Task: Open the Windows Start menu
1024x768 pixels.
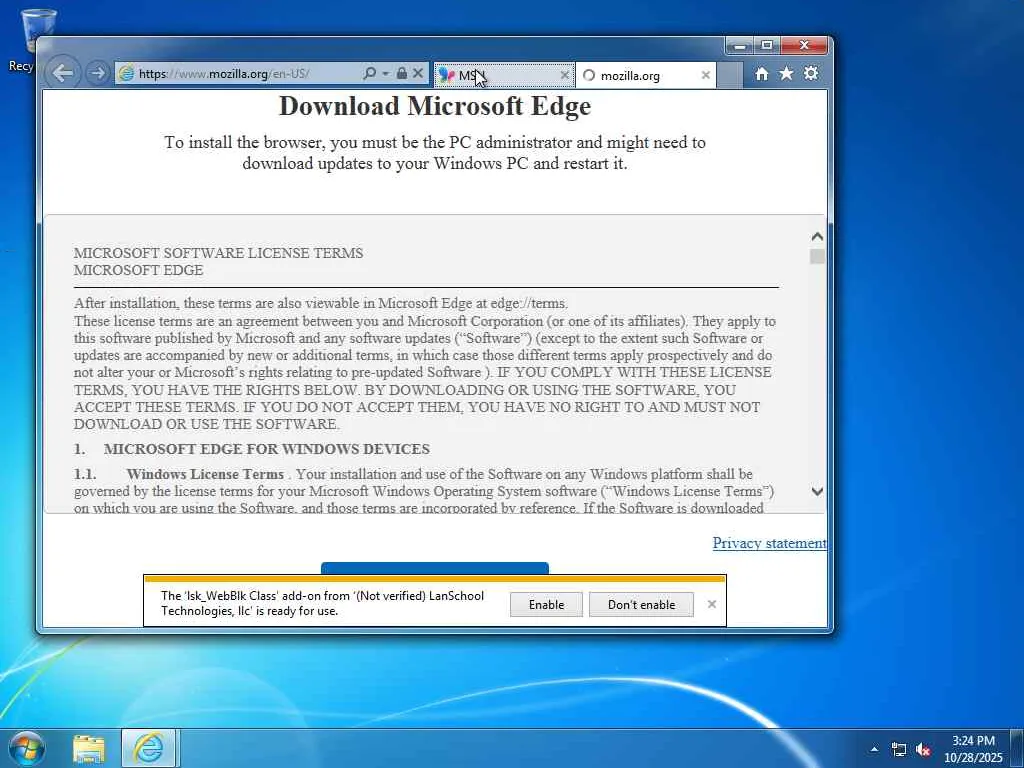Action: 26,748
